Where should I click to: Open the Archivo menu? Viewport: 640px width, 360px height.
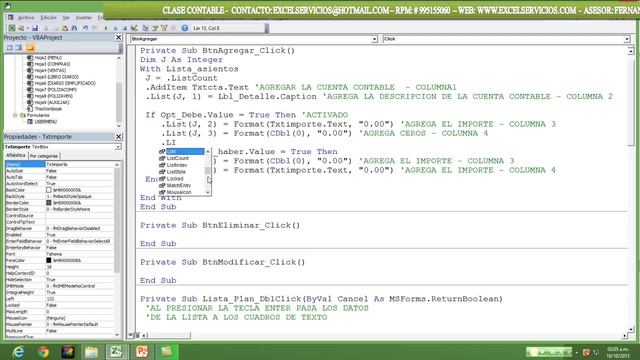[26, 18]
